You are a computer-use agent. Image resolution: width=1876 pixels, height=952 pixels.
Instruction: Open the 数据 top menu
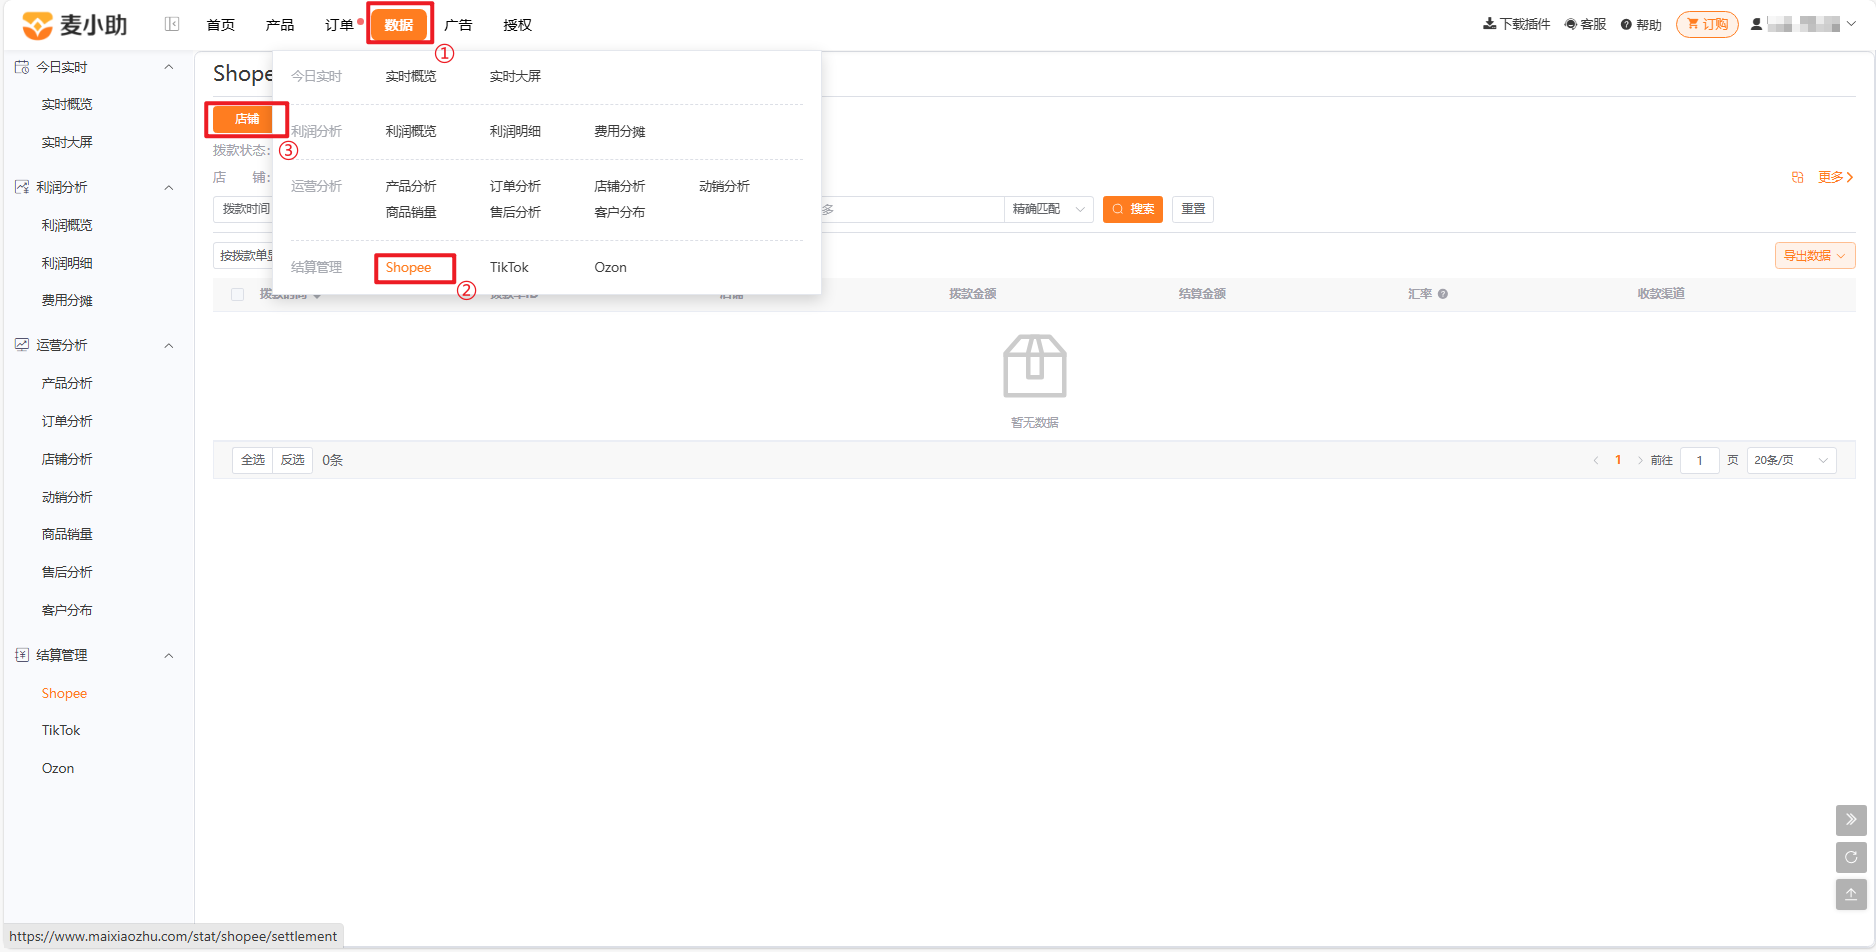pyautogui.click(x=399, y=25)
